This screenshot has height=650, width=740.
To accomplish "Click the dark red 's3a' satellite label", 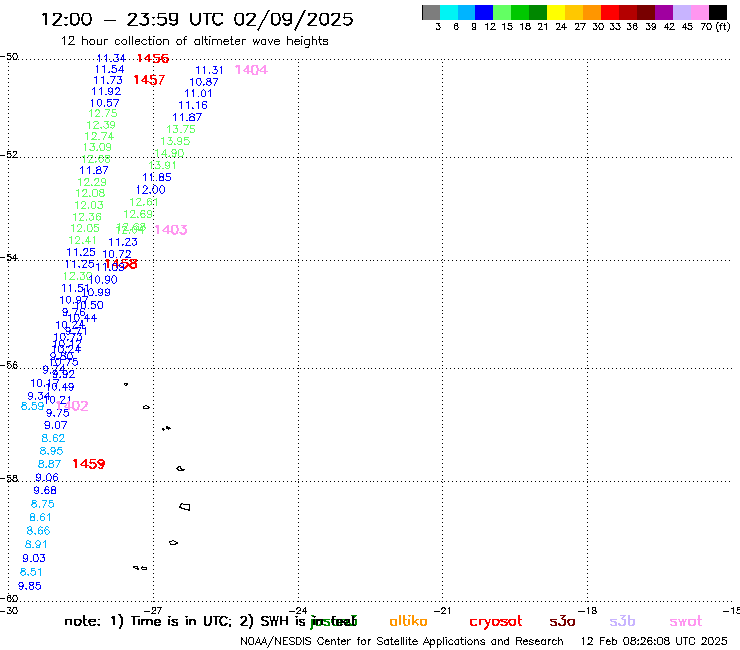I will [562, 621].
